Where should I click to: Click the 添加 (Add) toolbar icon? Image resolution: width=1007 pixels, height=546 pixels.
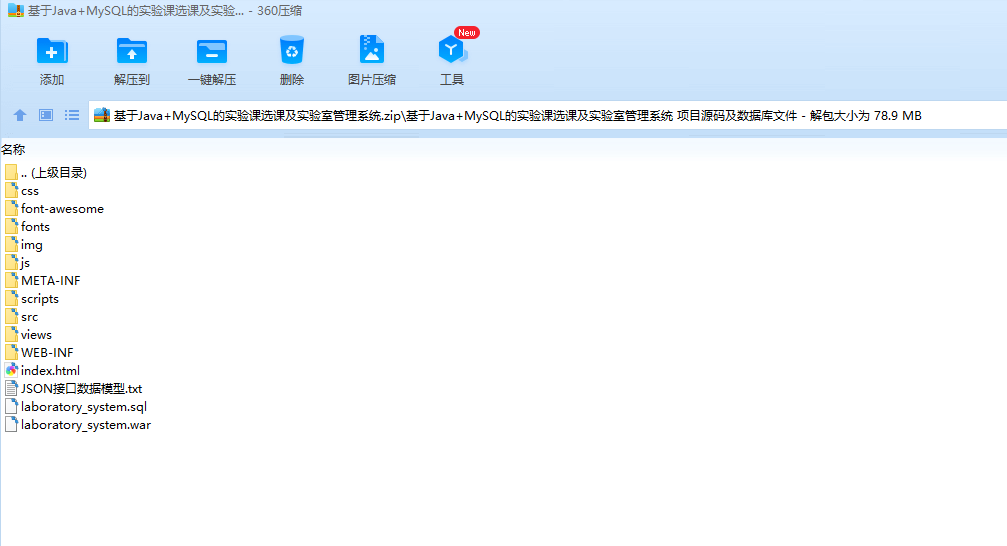[x=52, y=51]
